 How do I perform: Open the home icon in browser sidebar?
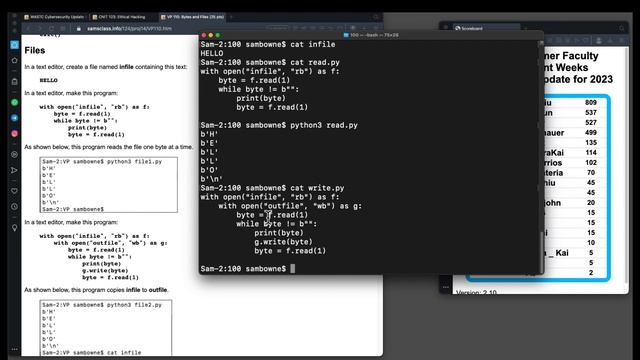[14, 60]
